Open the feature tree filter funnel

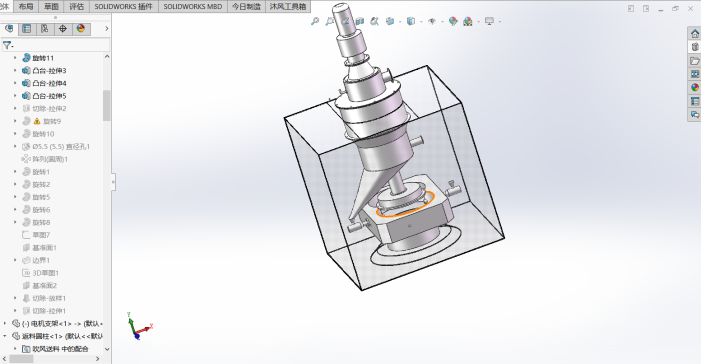(x=8, y=45)
